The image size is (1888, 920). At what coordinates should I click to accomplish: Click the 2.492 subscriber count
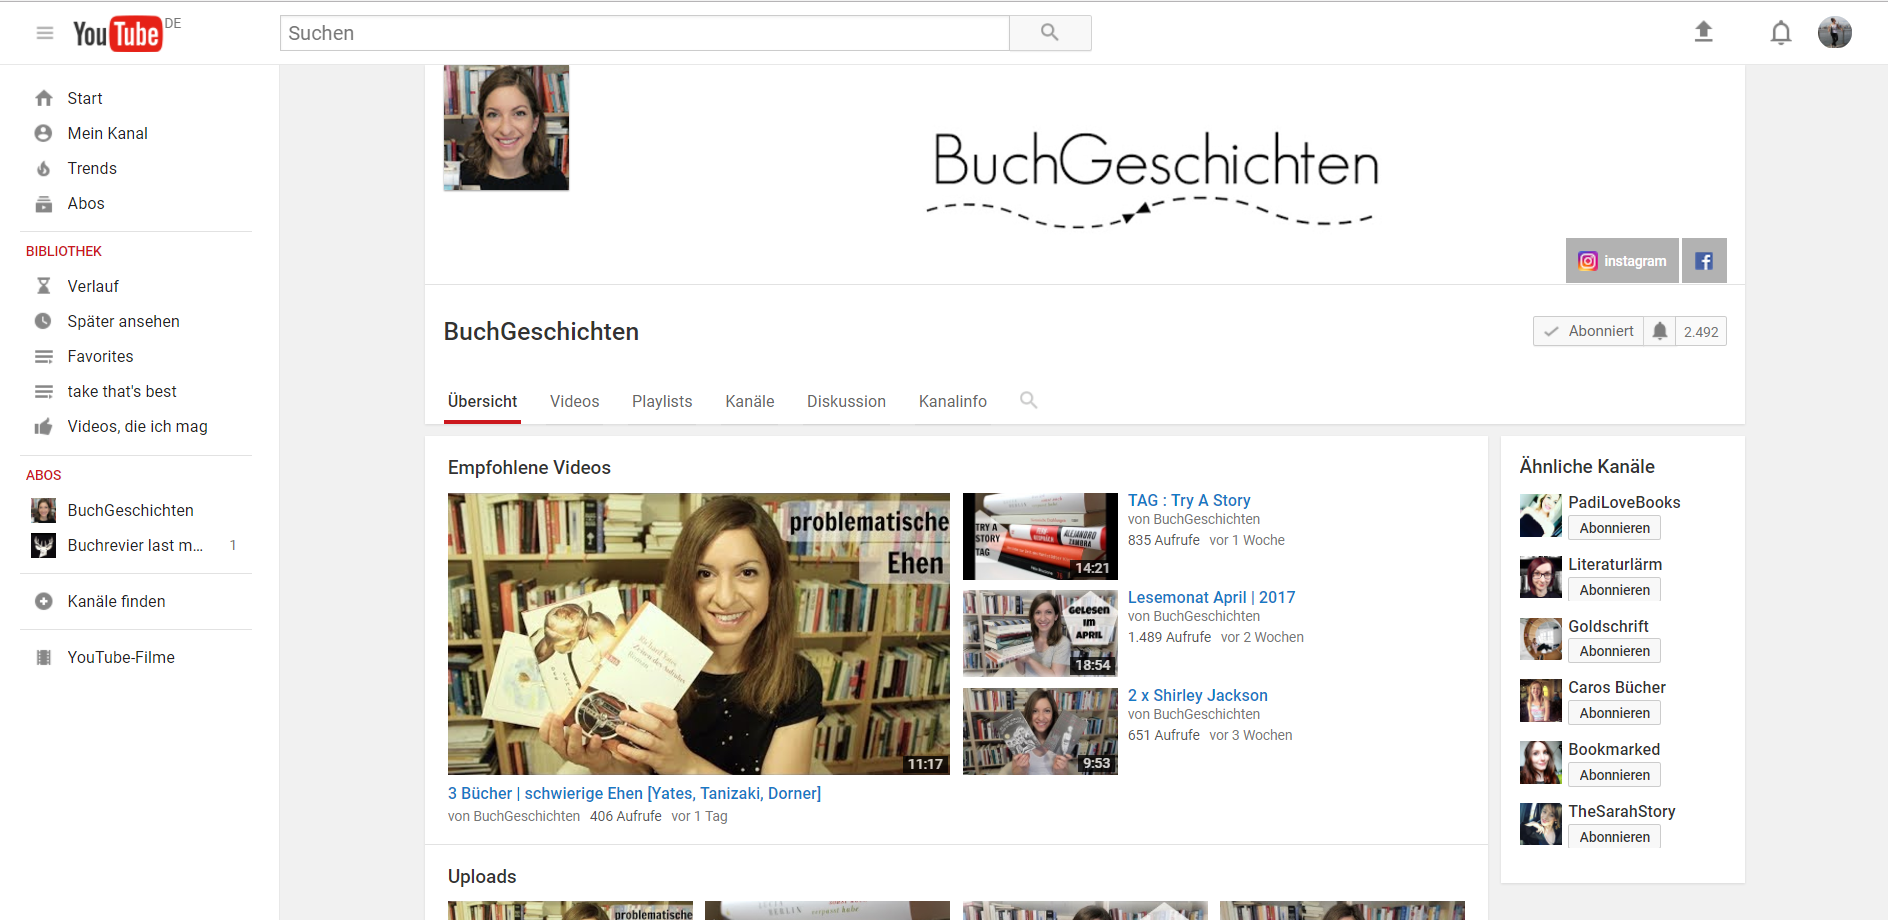click(1701, 332)
